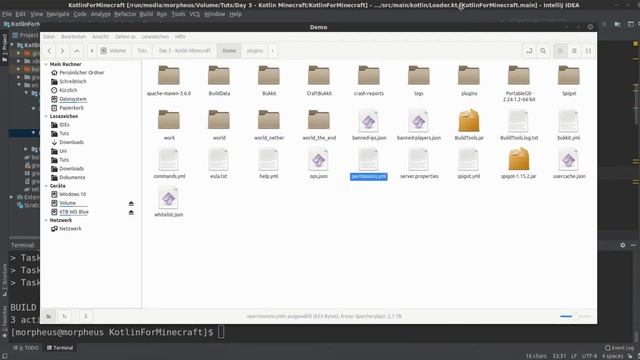Select BuildTools.log.txt file
This screenshot has width=640, height=360.
click(519, 124)
